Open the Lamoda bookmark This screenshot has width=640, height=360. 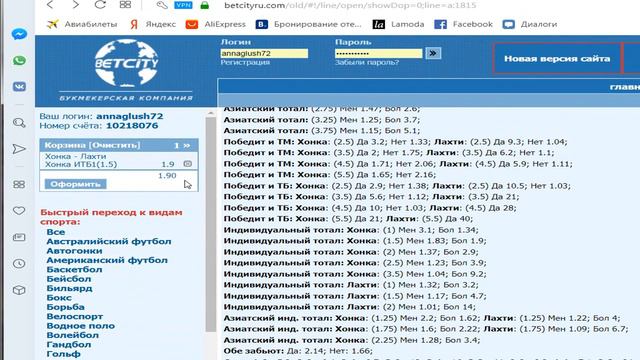tap(398, 24)
